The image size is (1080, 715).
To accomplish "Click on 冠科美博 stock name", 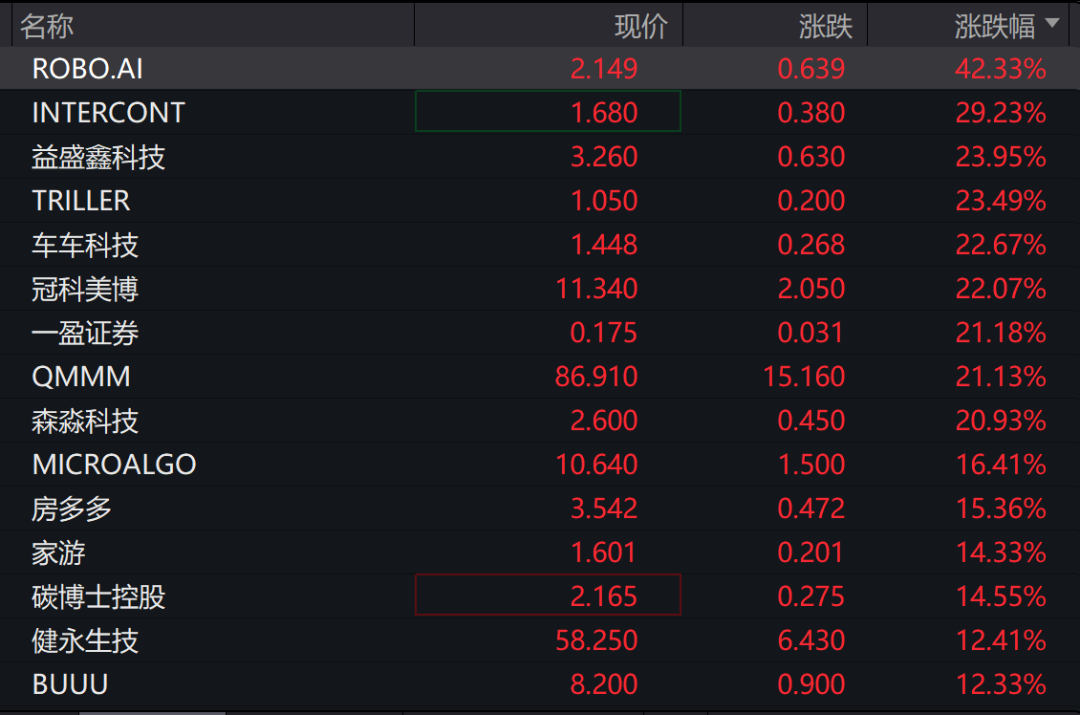I will [85, 289].
